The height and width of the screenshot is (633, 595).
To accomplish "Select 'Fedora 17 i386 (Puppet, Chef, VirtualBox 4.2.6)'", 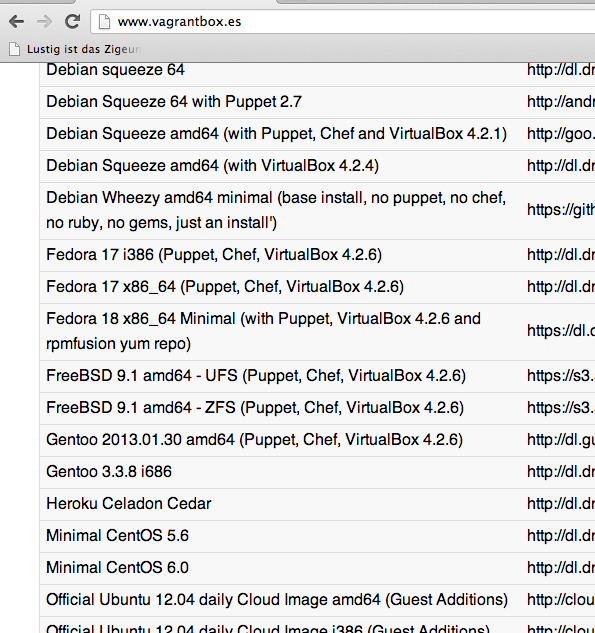I will coord(214,255).
